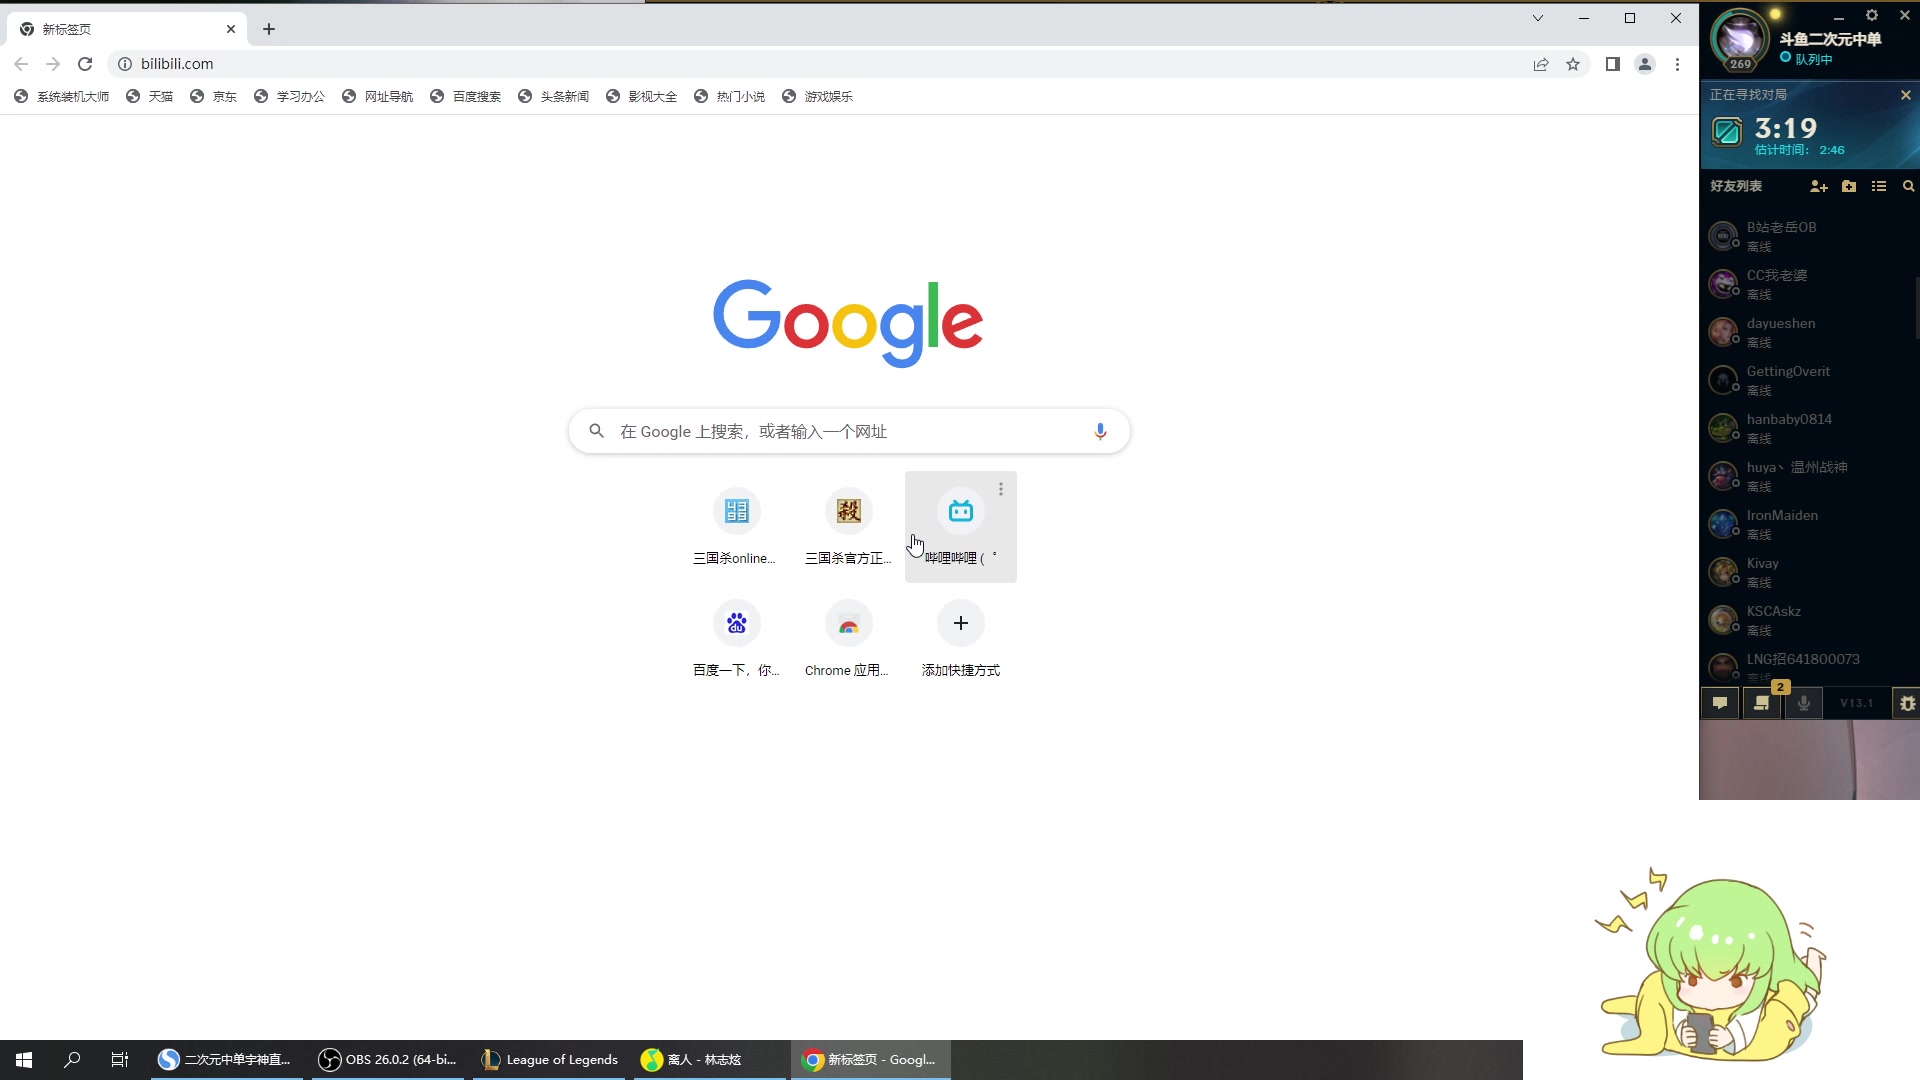
Task: Open the 网址导航 bookmark
Action: (378, 97)
